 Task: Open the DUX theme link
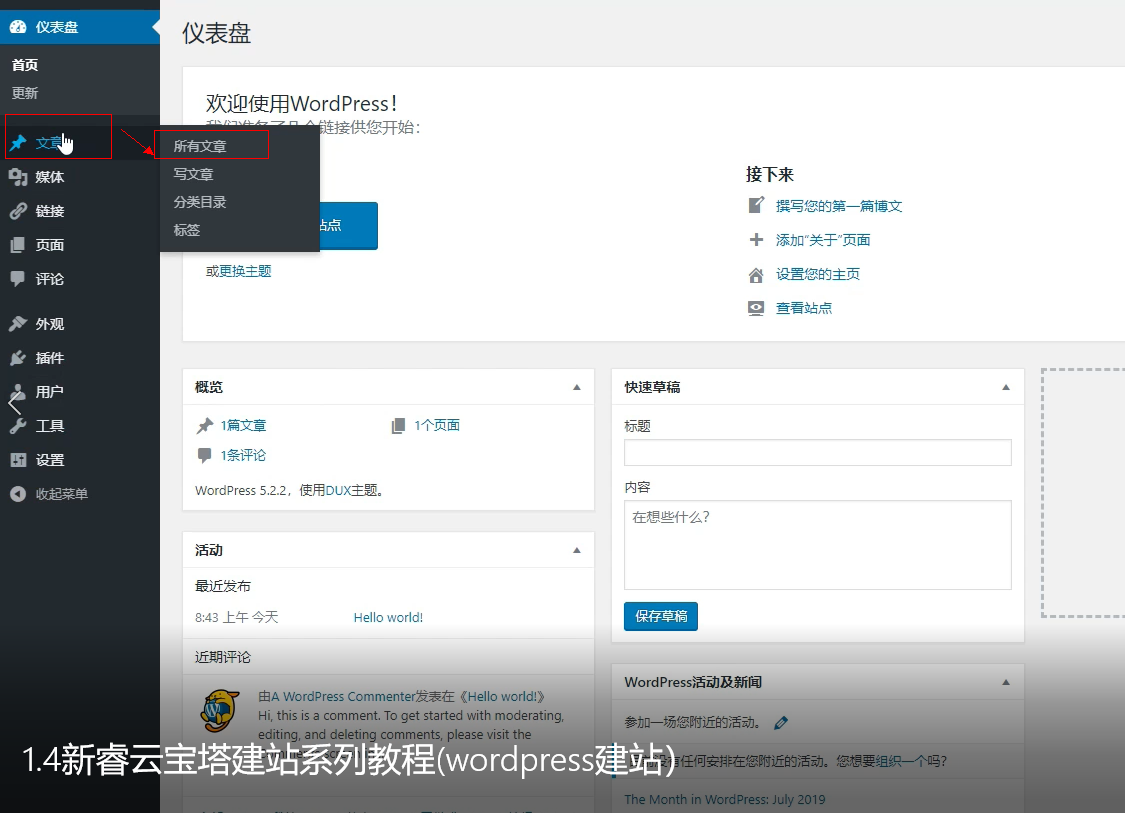pos(338,490)
